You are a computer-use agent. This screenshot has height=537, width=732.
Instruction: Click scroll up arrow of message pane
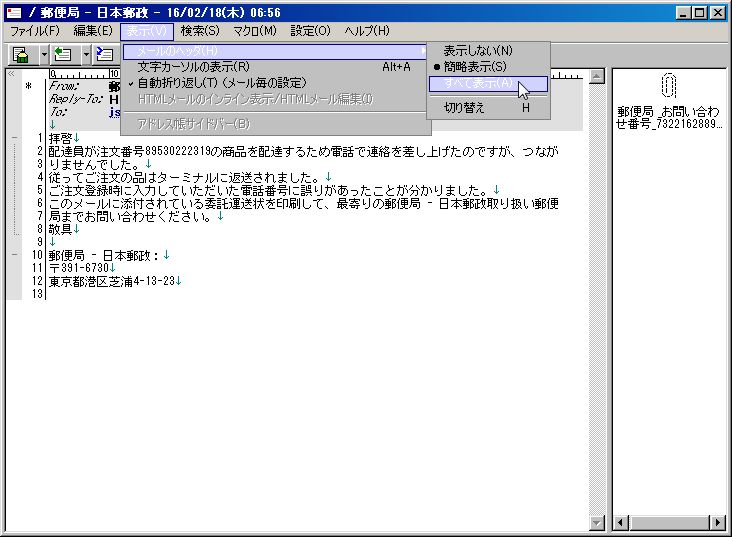[x=597, y=76]
